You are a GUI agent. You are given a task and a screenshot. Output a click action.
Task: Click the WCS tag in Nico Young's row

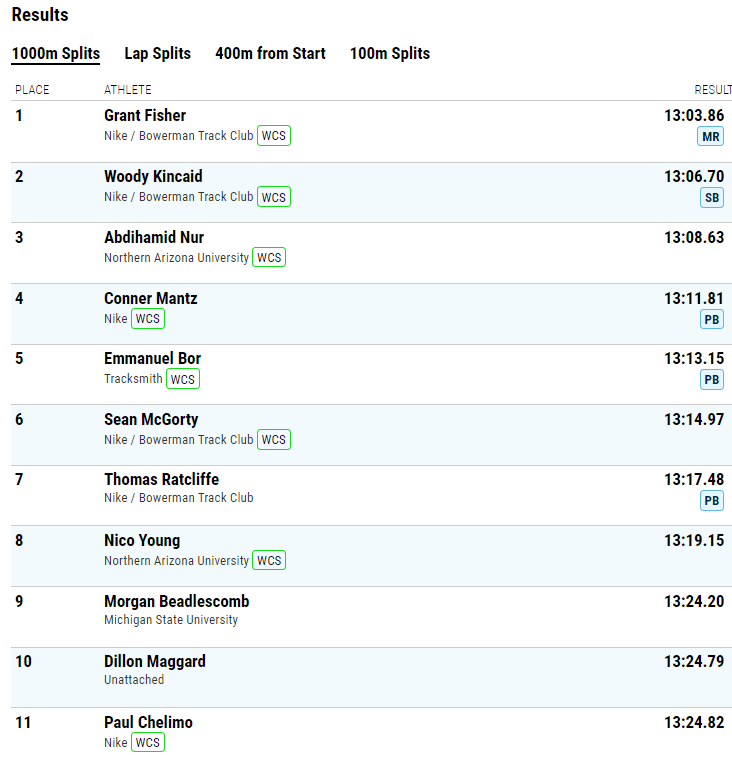pyautogui.click(x=269, y=561)
